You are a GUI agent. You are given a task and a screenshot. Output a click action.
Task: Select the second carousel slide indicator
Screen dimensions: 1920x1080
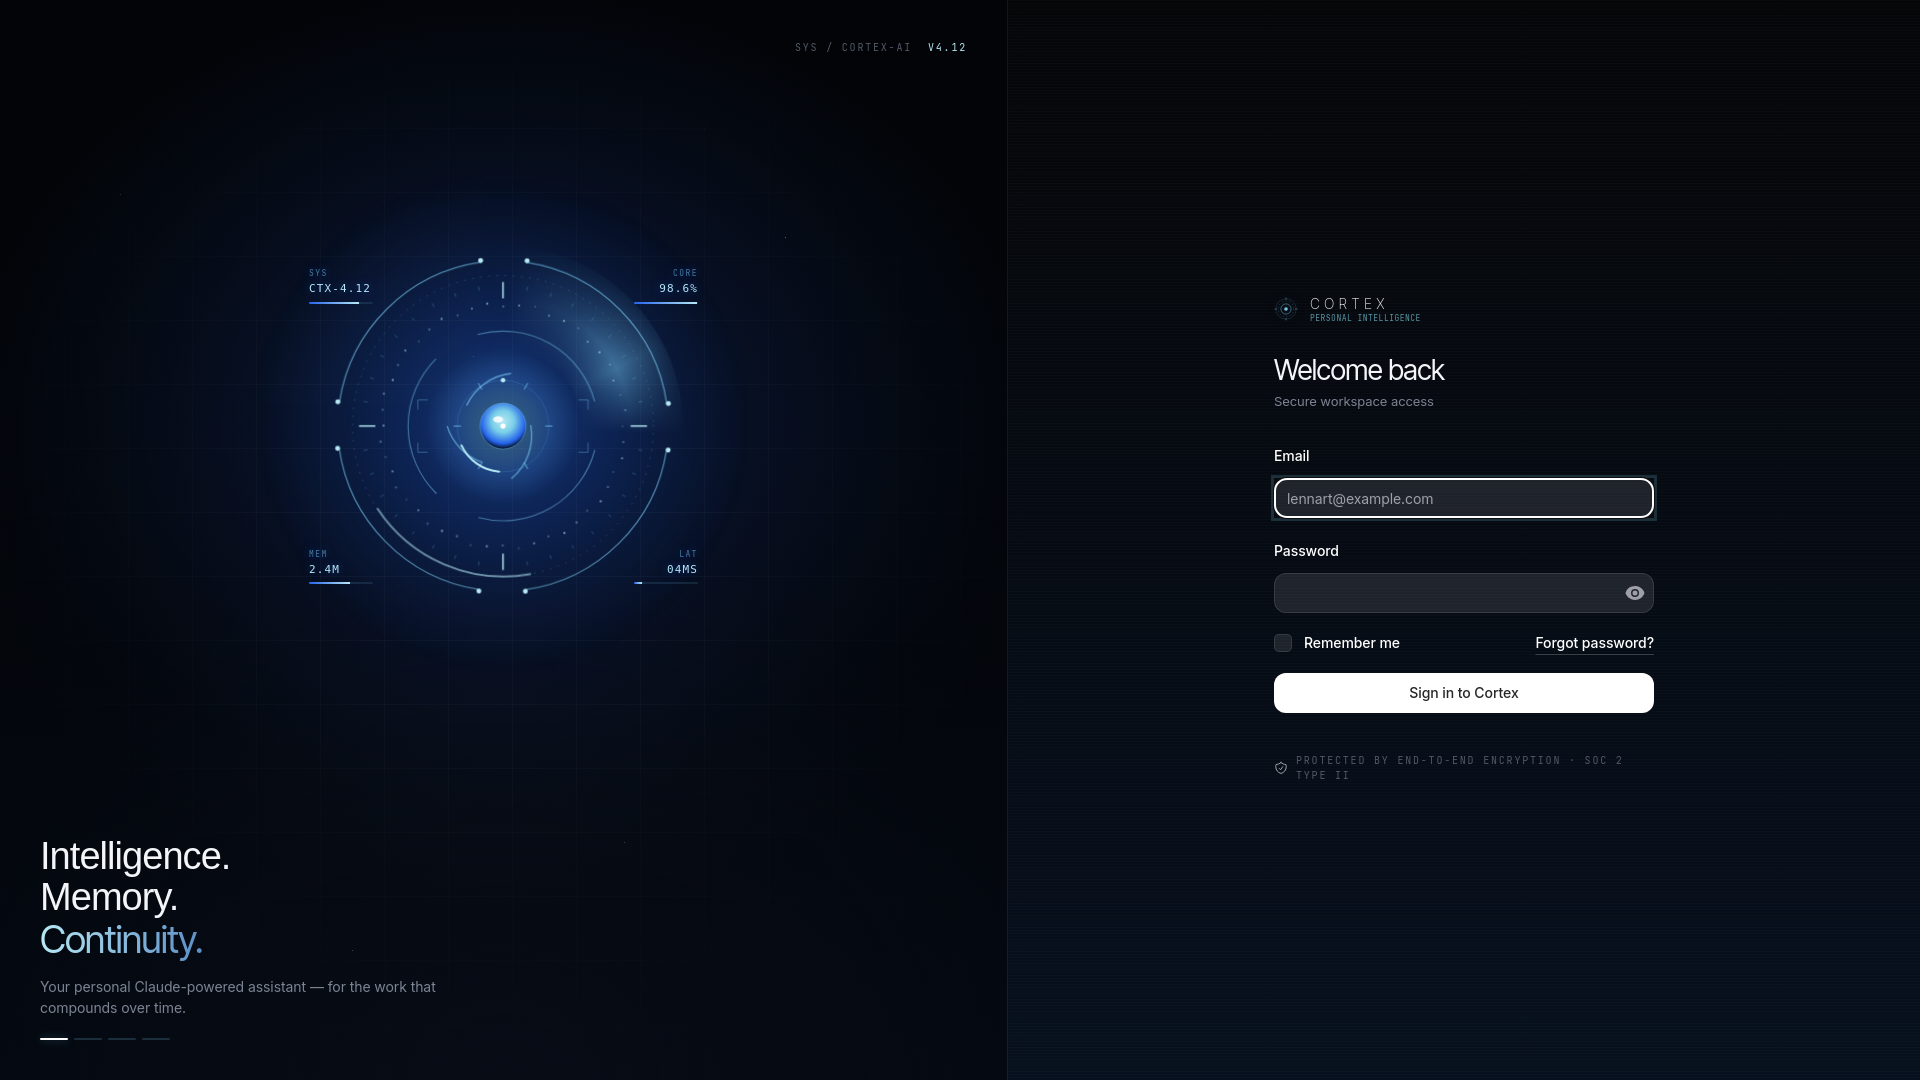click(x=88, y=1039)
